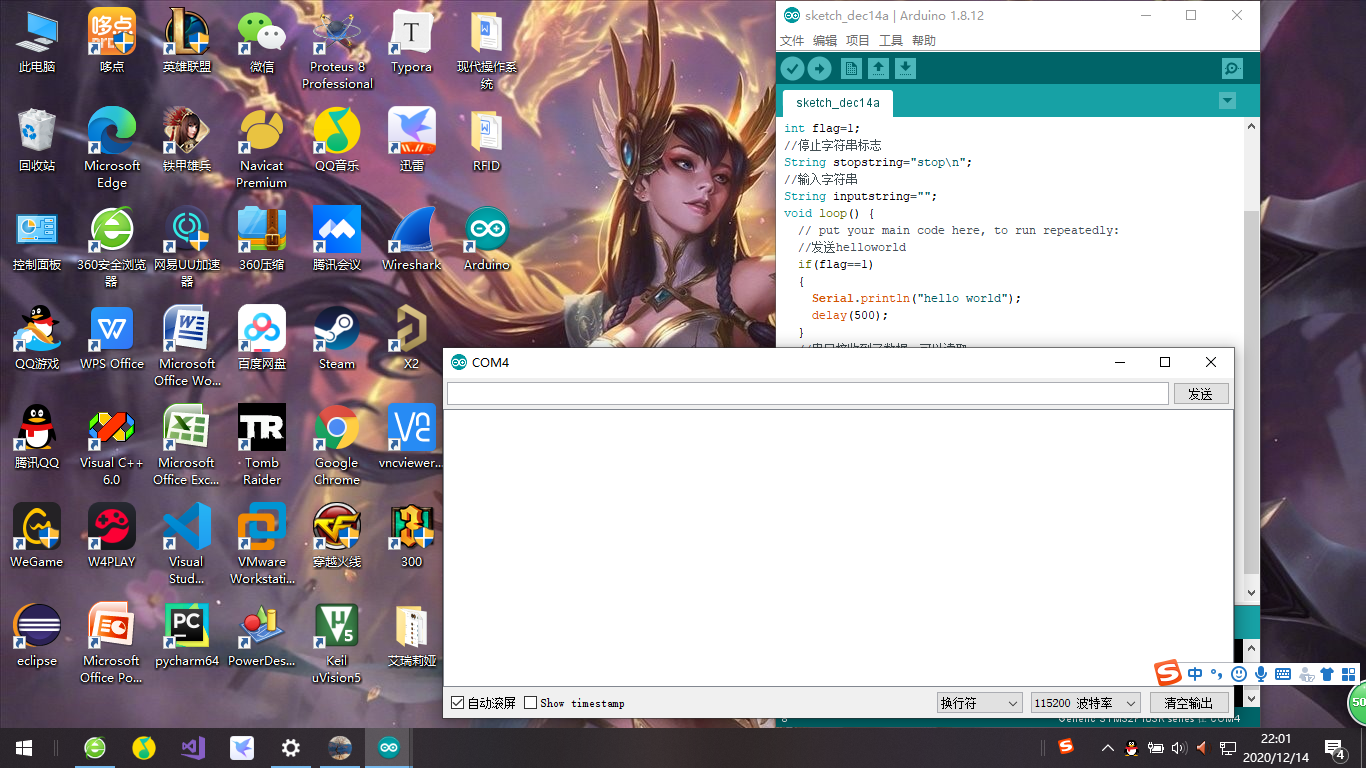This screenshot has width=1366, height=768.
Task: Select the 回收站 recycle bin icon
Action: (37, 142)
